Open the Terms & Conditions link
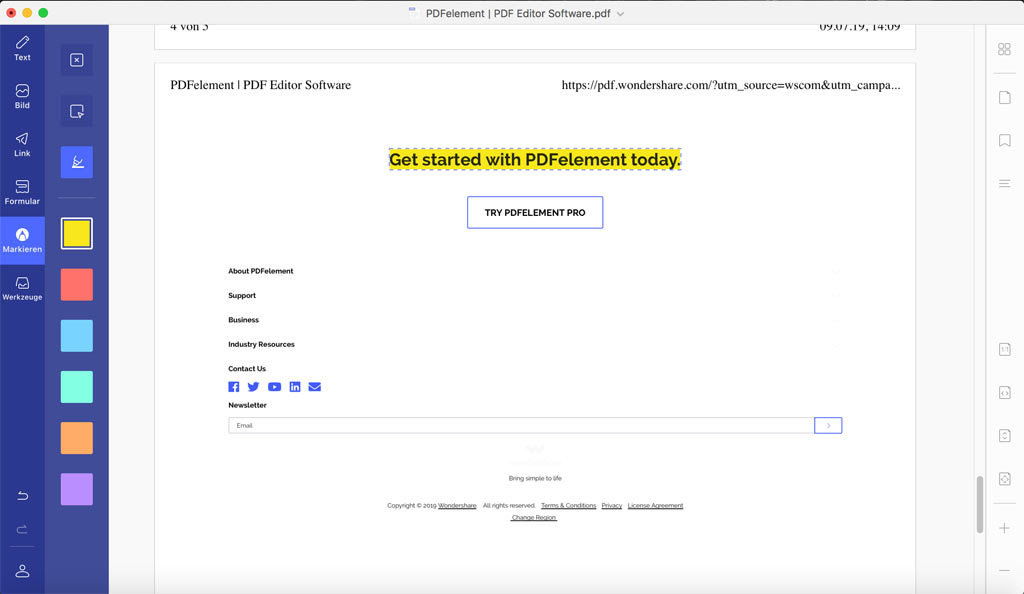 (568, 506)
